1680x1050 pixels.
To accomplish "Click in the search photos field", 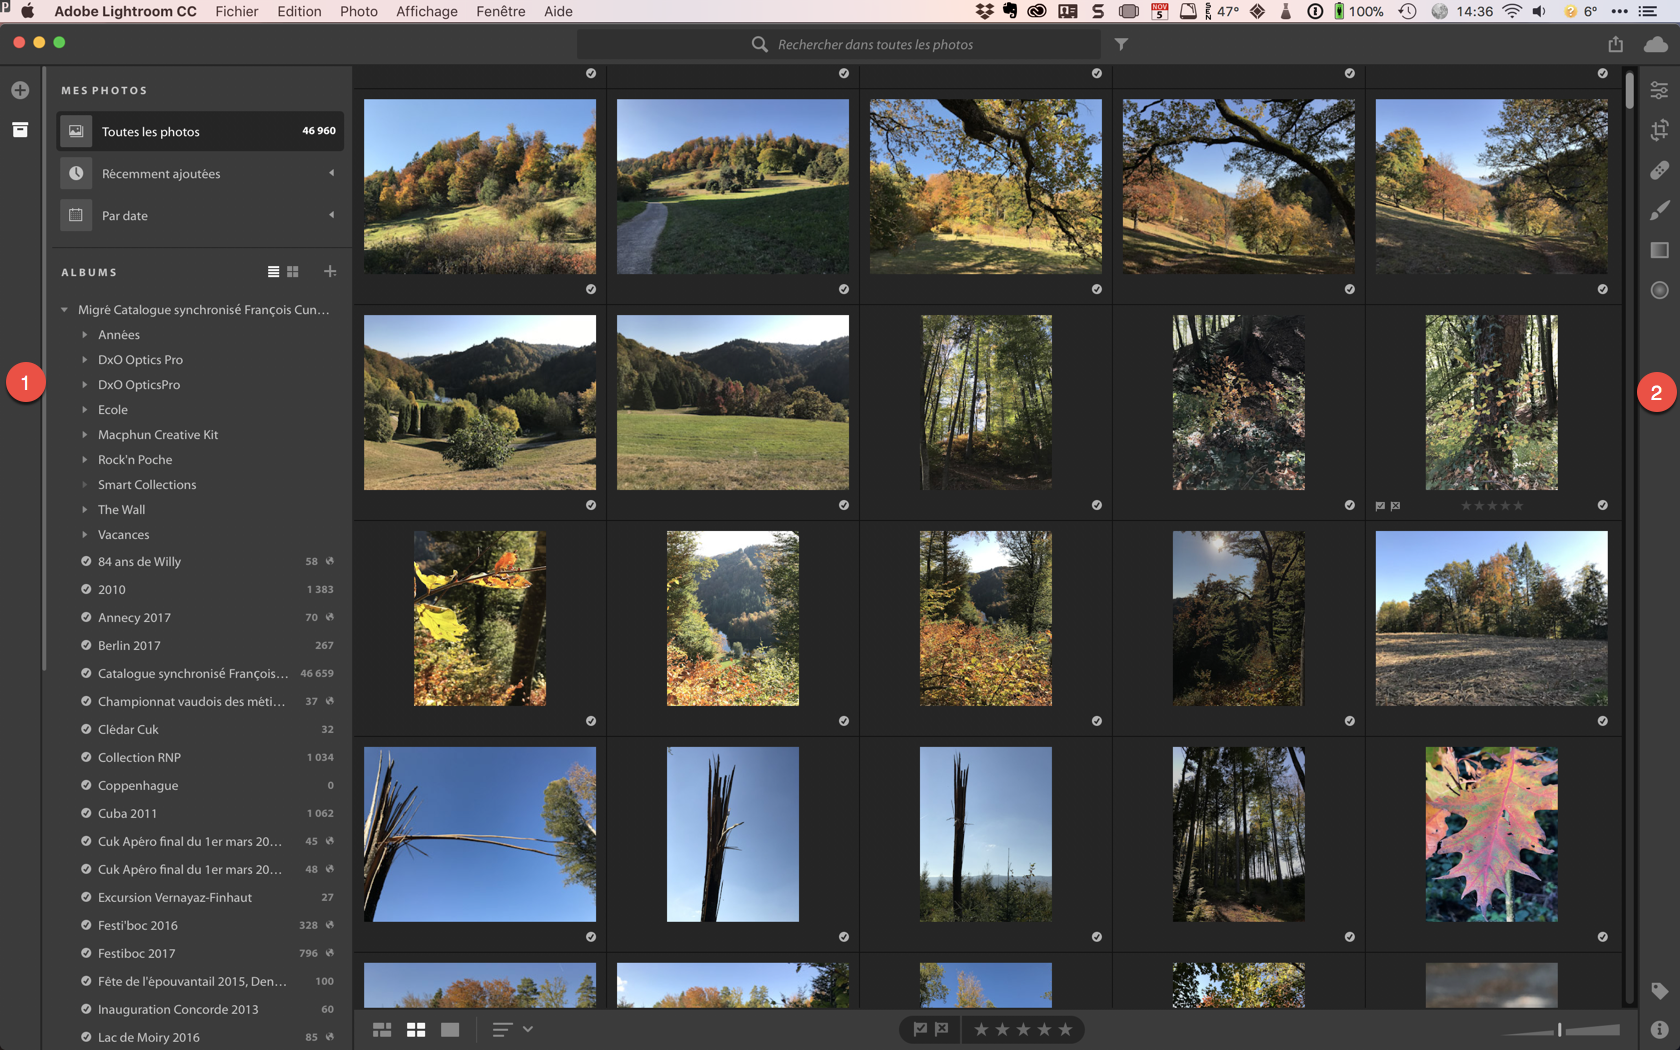I will click(838, 44).
